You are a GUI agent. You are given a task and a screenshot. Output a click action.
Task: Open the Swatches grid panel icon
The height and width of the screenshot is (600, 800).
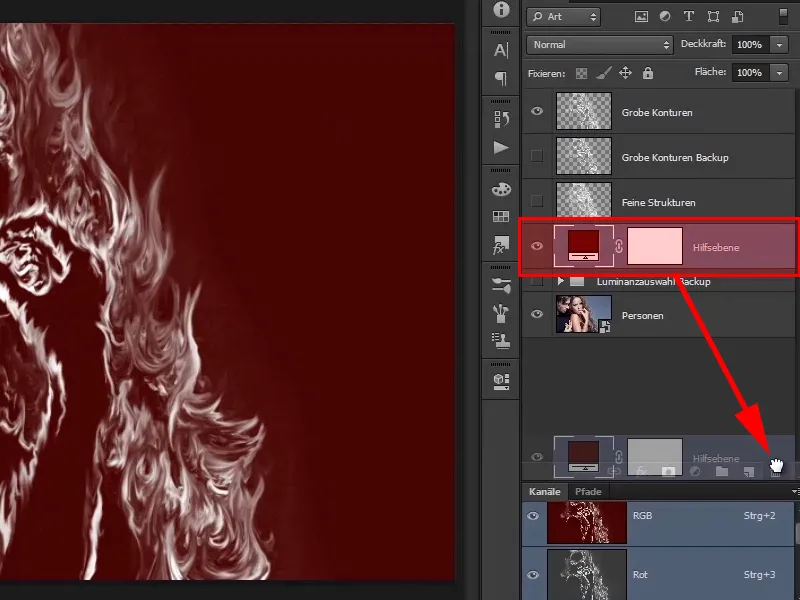pyautogui.click(x=501, y=217)
